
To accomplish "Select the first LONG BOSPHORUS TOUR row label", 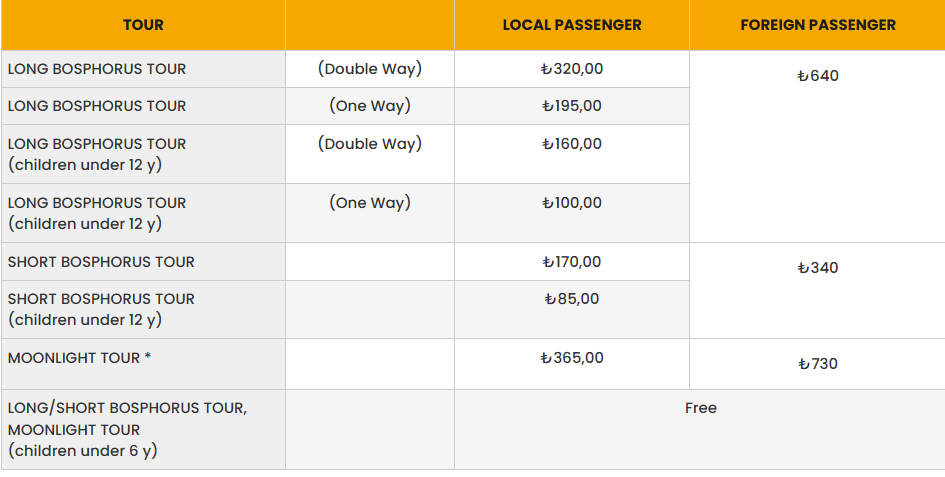I will click(97, 69).
